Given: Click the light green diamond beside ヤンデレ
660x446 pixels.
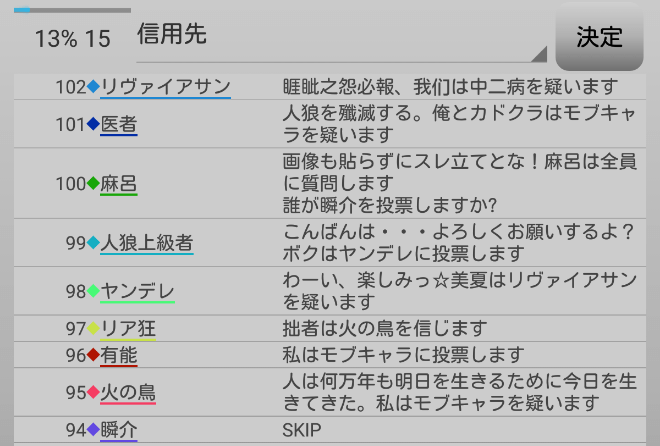Looking at the screenshot, I should click(94, 291).
